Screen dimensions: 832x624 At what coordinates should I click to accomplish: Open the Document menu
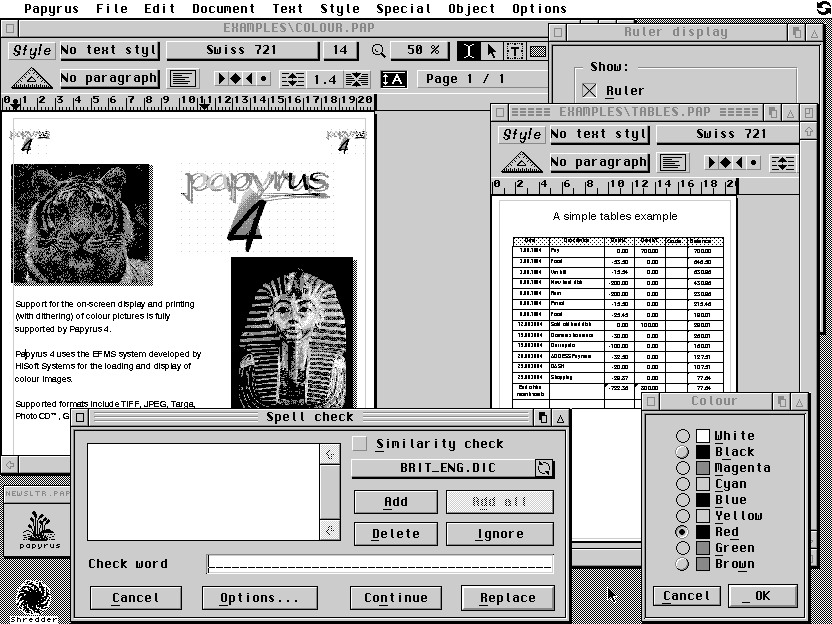[223, 8]
